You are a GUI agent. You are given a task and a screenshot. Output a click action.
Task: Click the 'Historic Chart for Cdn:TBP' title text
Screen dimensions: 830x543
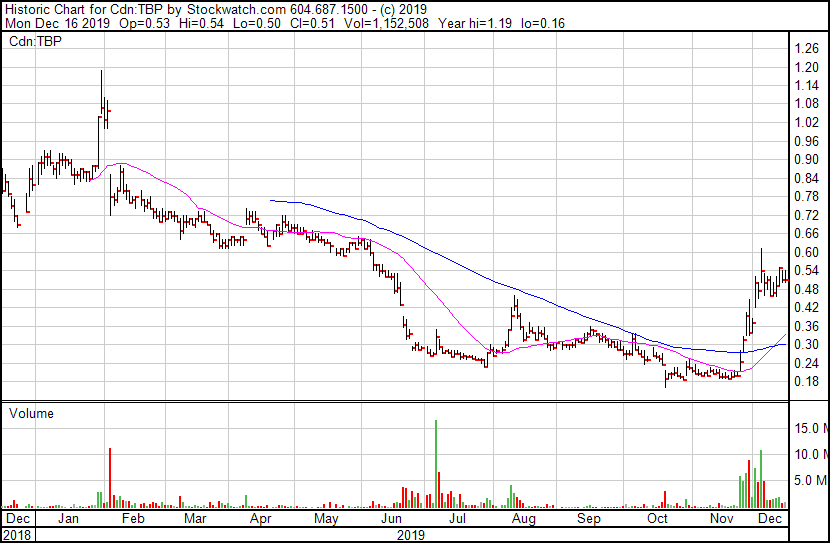[84, 9]
